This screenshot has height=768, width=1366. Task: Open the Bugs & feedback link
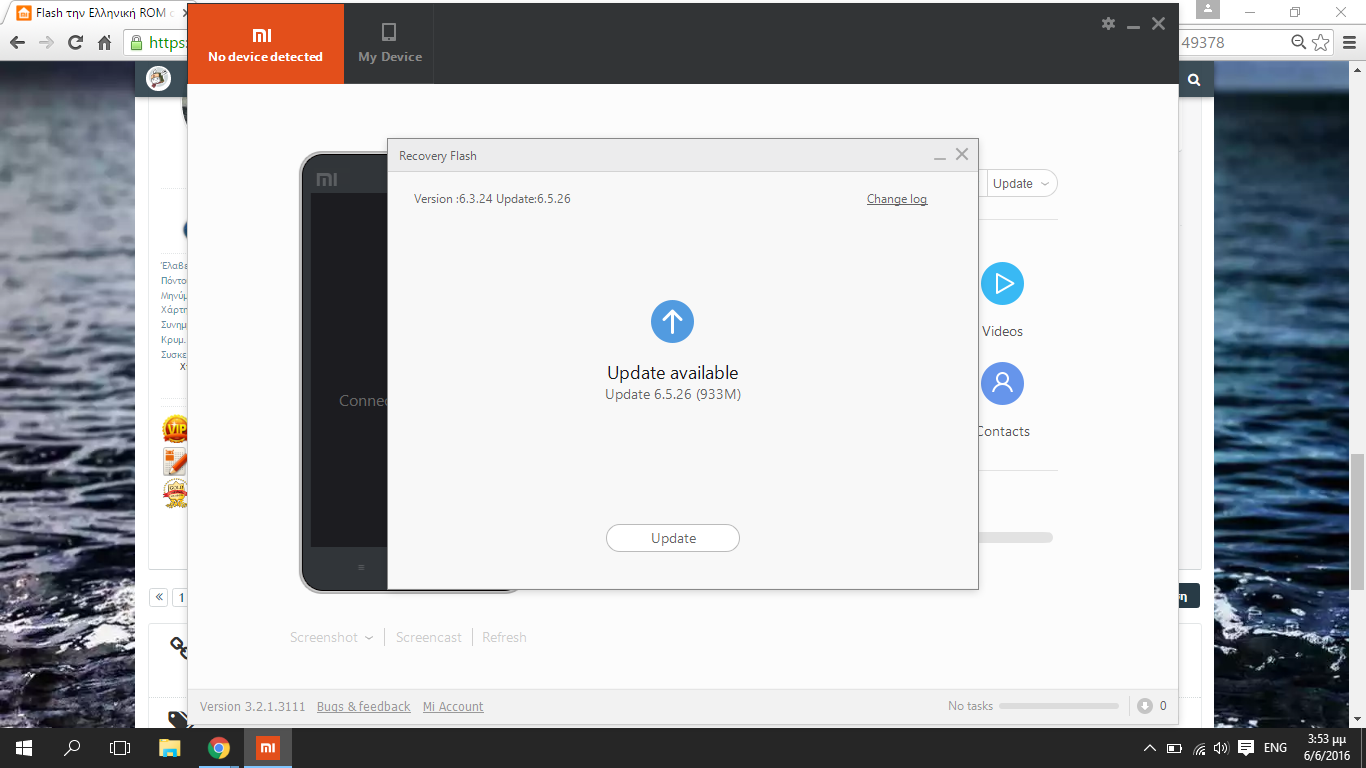364,707
